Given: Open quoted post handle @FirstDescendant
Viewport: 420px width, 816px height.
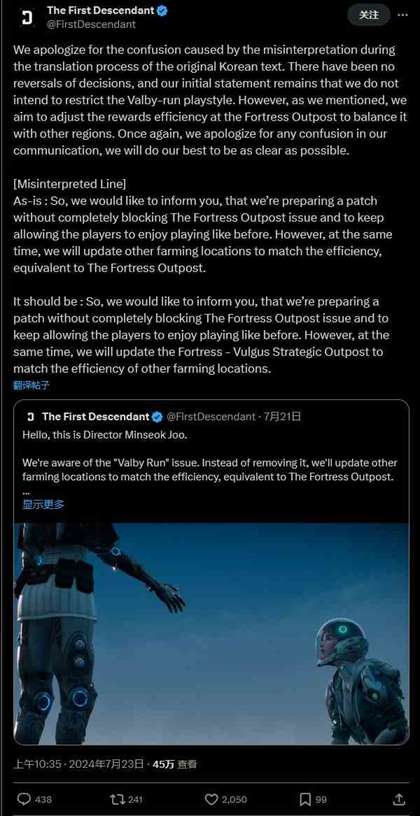Looking at the screenshot, I should pos(210,416).
